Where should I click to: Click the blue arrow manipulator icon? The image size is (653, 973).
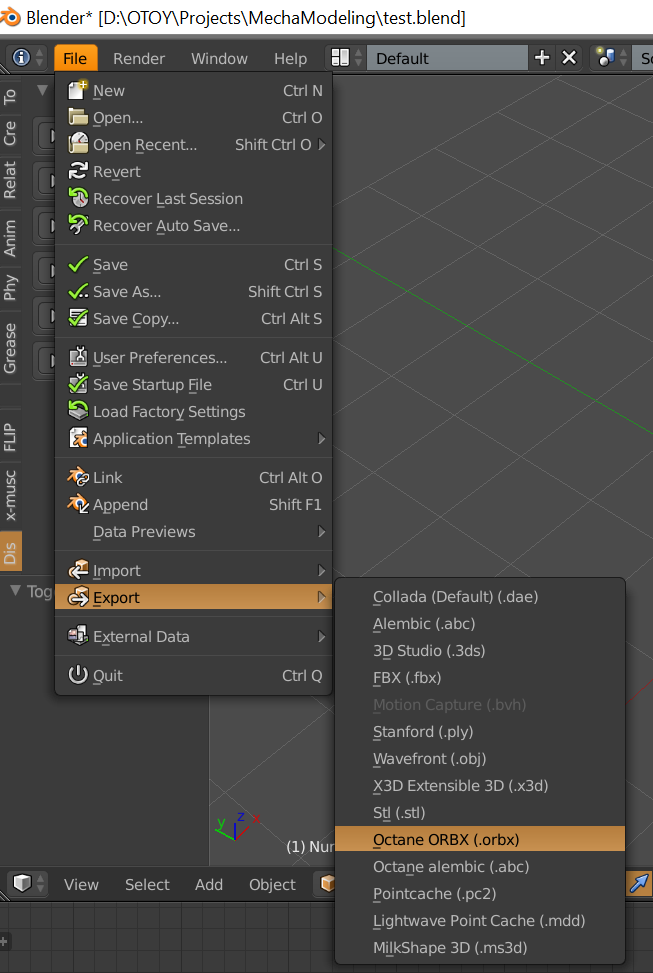[639, 884]
